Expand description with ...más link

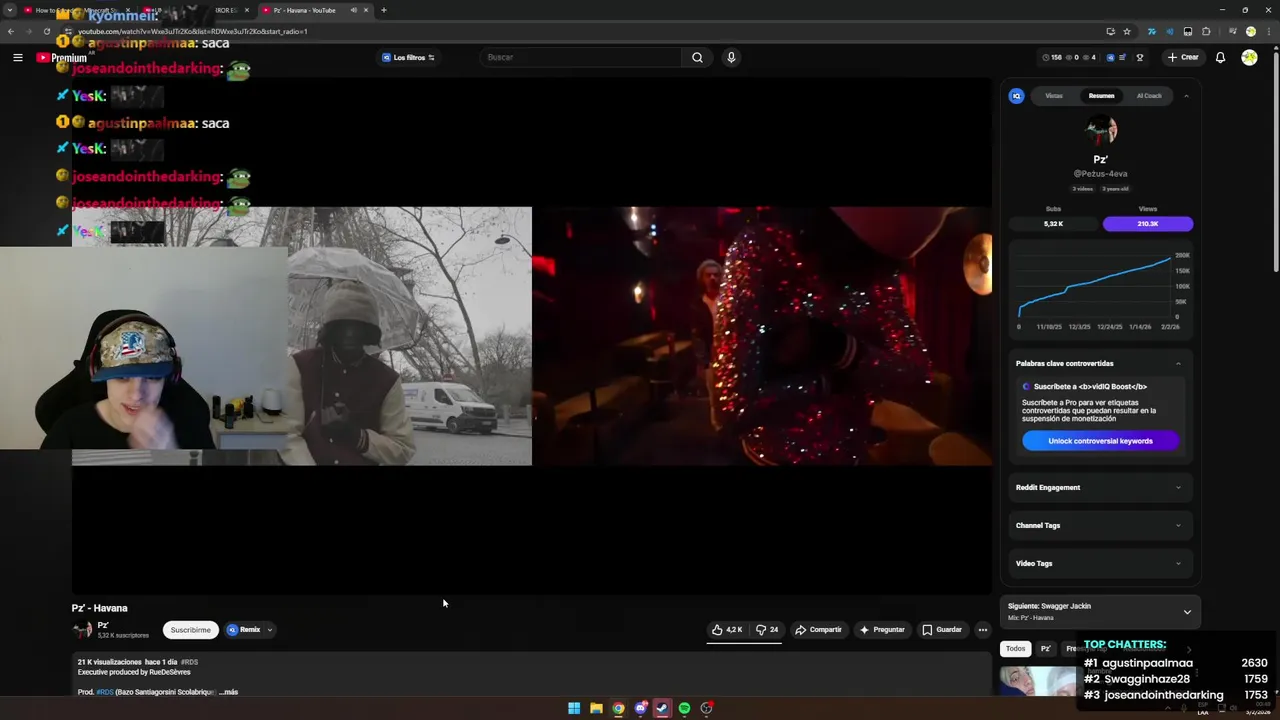pyautogui.click(x=228, y=692)
